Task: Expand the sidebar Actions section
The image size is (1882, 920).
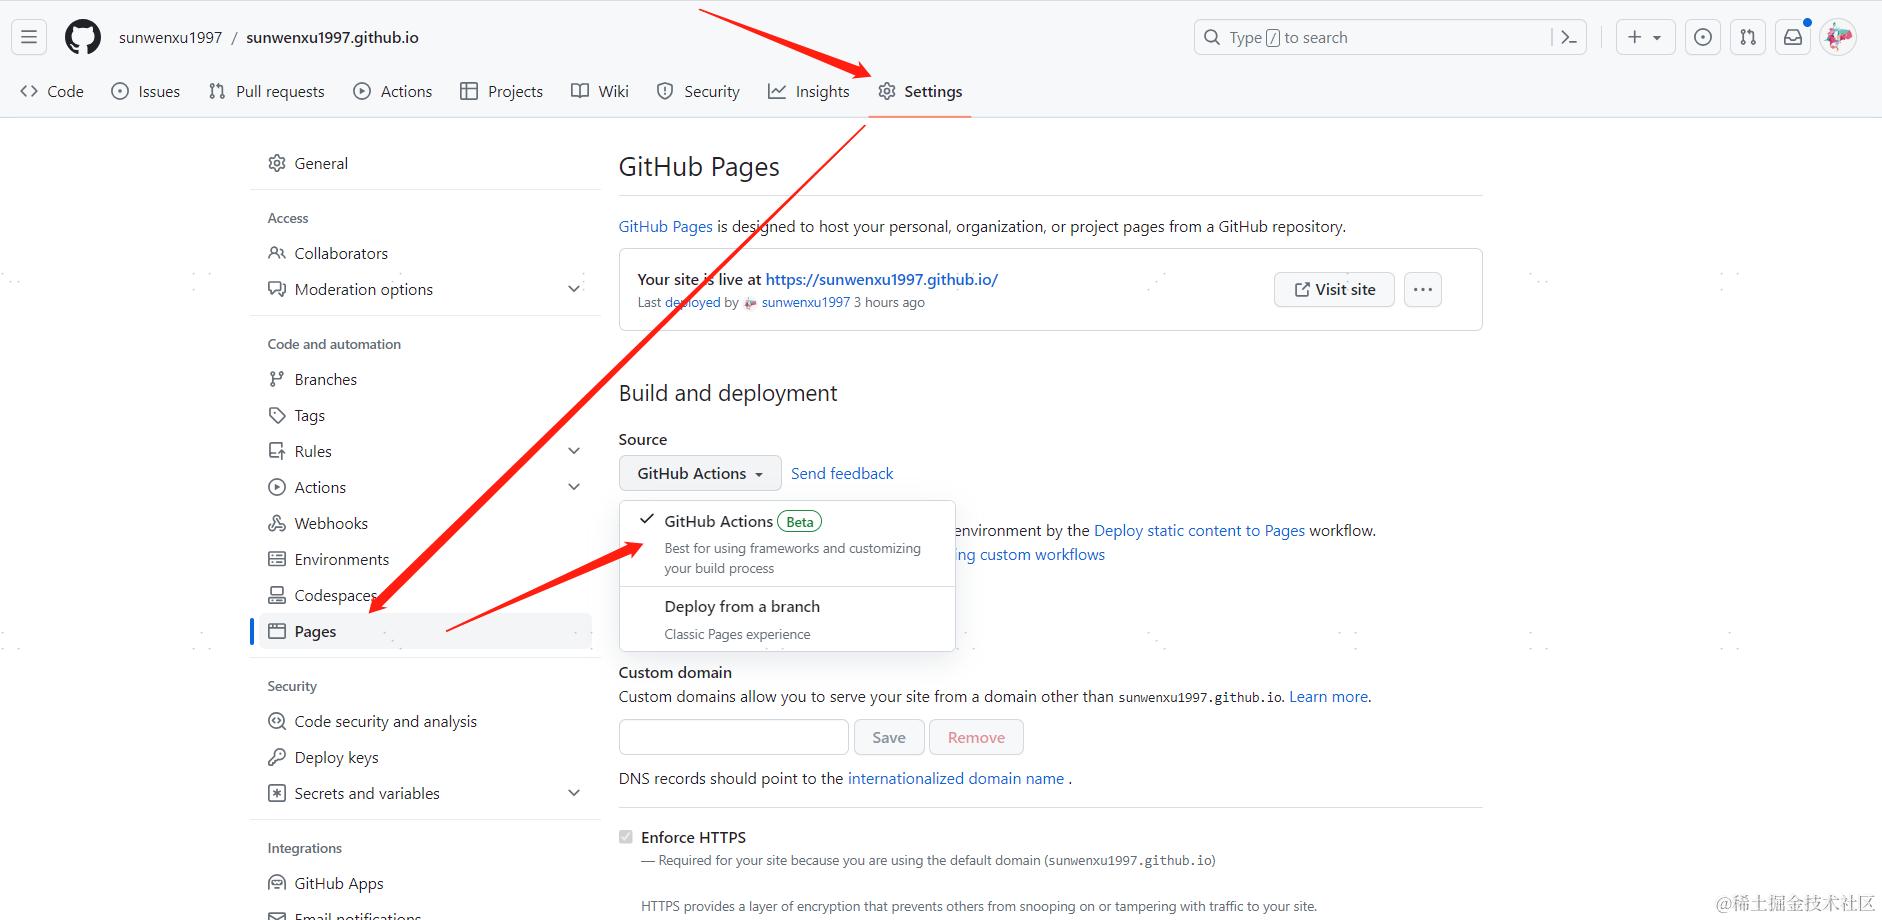Action: 574,487
